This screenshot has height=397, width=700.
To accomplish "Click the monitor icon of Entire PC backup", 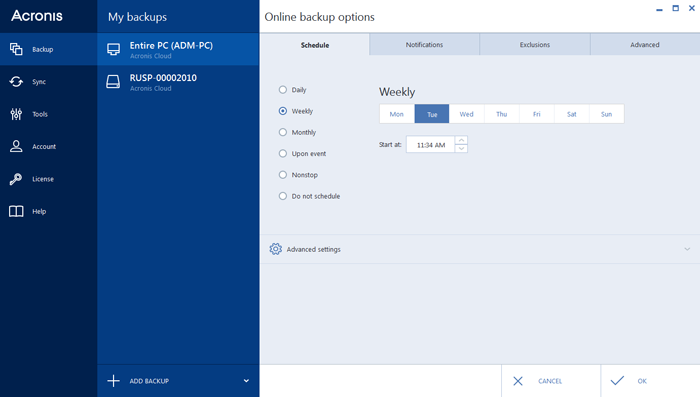I will point(113,49).
